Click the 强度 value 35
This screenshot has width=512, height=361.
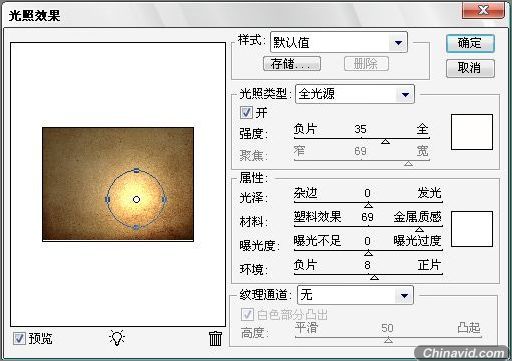point(360,129)
